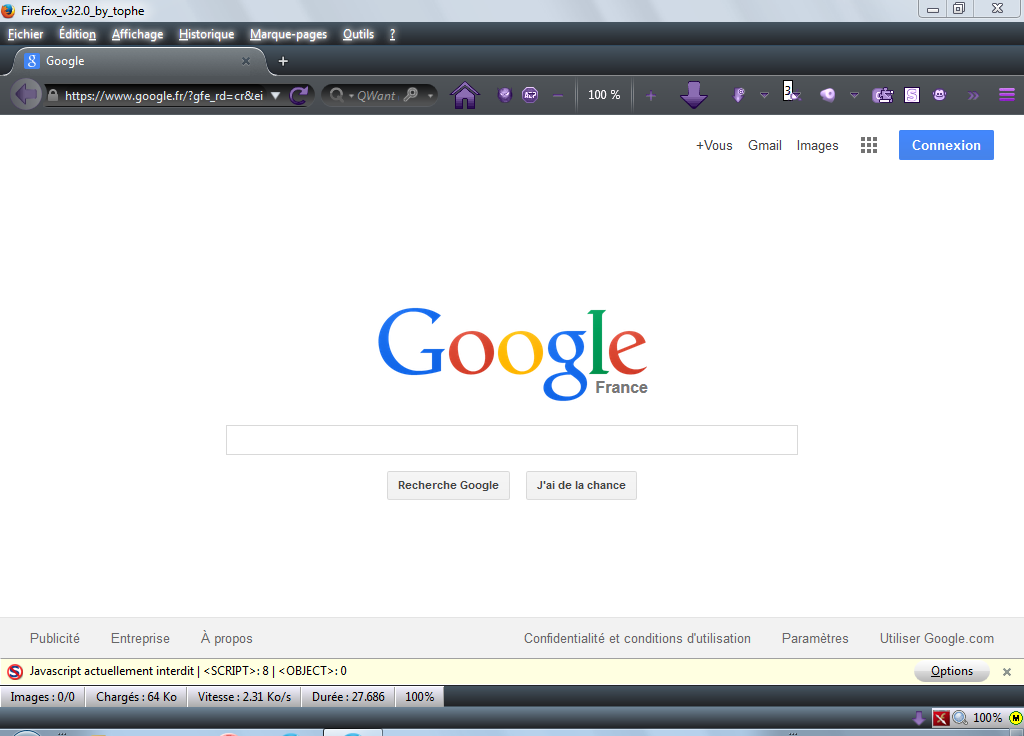Open the +Vous link

click(714, 146)
